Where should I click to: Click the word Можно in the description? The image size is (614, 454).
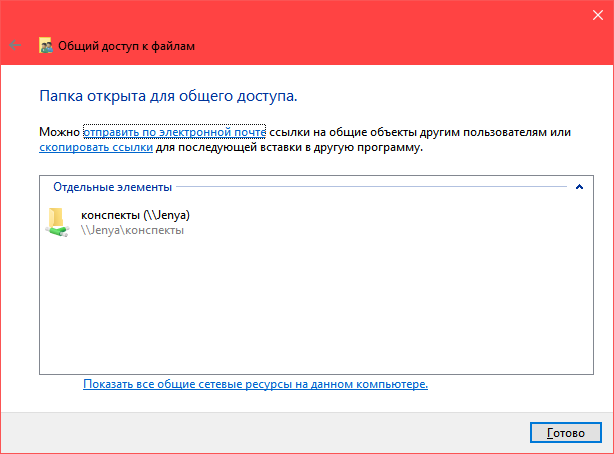(x=59, y=132)
